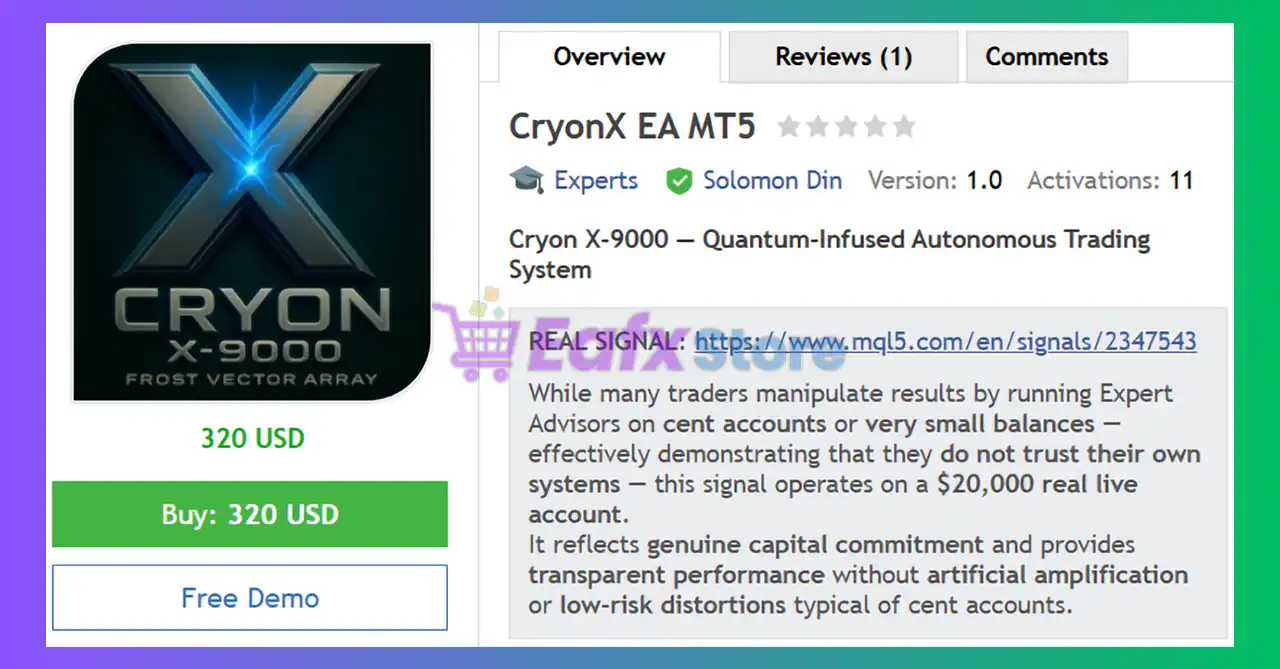This screenshot has width=1280, height=669.
Task: Click the CryonX EA MT5 product title
Action: tap(632, 128)
